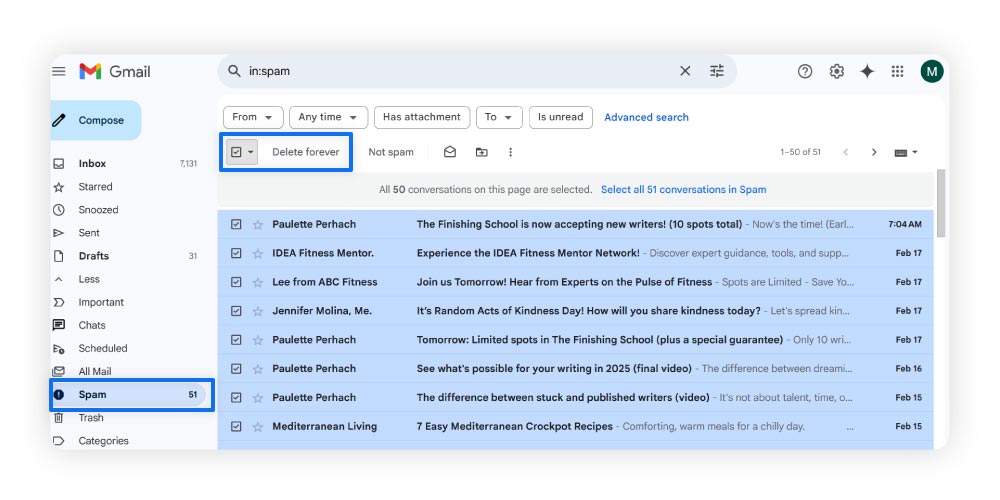Open the Important label
Screen dimensions: 1000x500
(101, 302)
